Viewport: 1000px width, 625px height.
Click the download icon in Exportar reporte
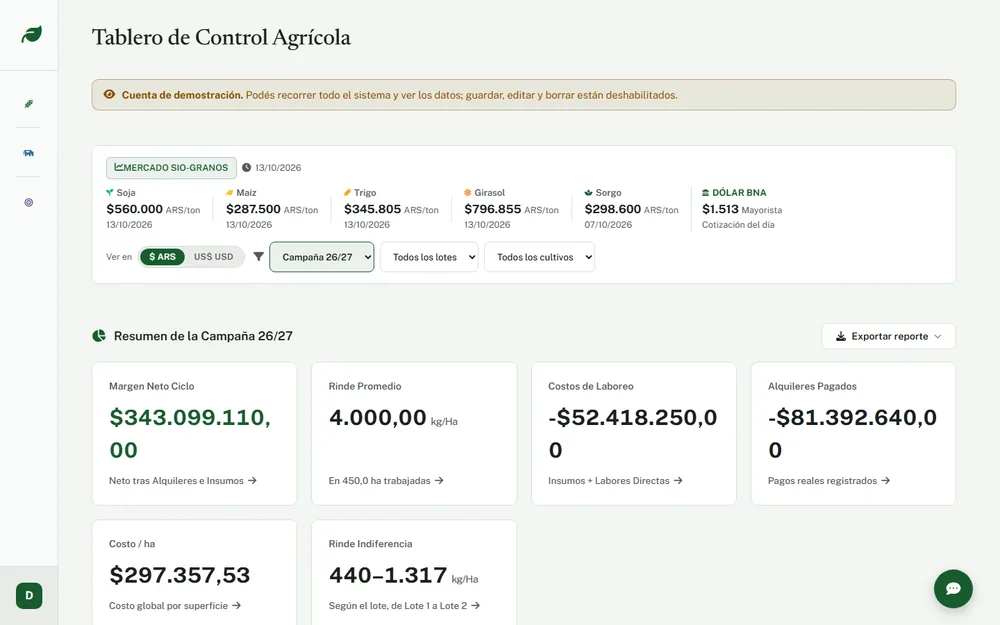(x=841, y=336)
